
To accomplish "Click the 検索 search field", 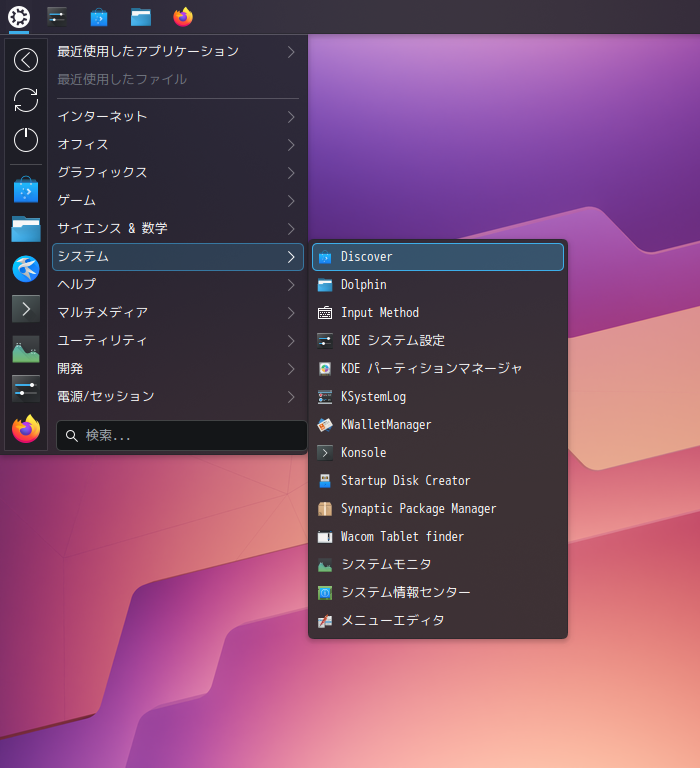I will [182, 435].
